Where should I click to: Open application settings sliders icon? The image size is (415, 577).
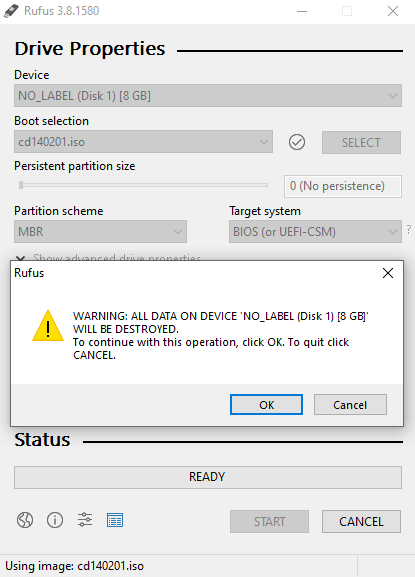coord(85,520)
